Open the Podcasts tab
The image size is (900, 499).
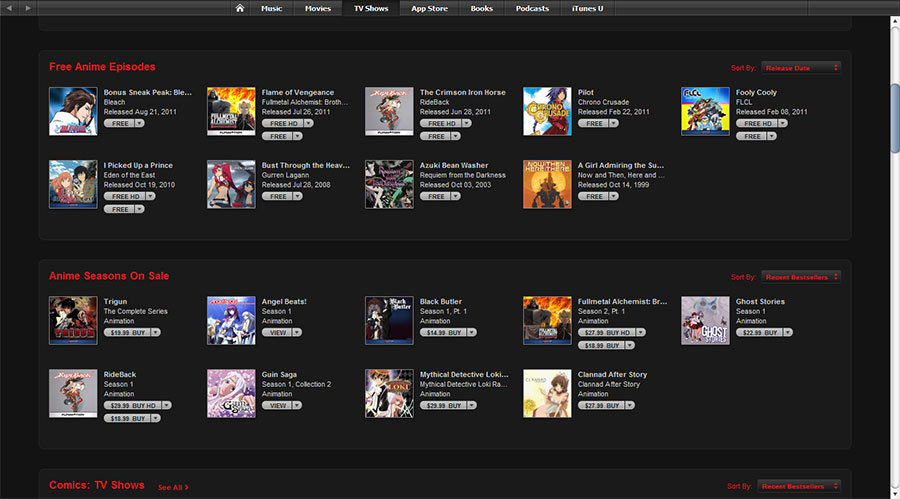coord(532,8)
